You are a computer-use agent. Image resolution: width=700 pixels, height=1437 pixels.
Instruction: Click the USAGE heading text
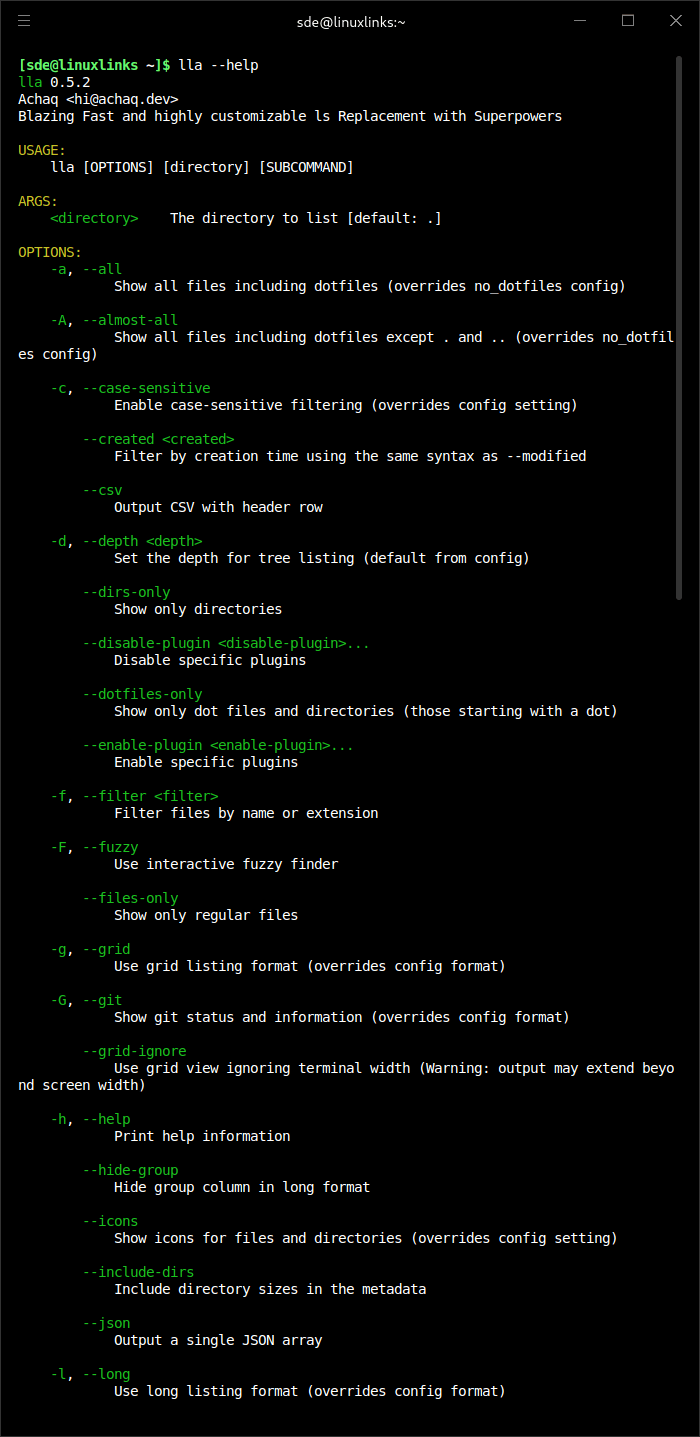pyautogui.click(x=39, y=149)
